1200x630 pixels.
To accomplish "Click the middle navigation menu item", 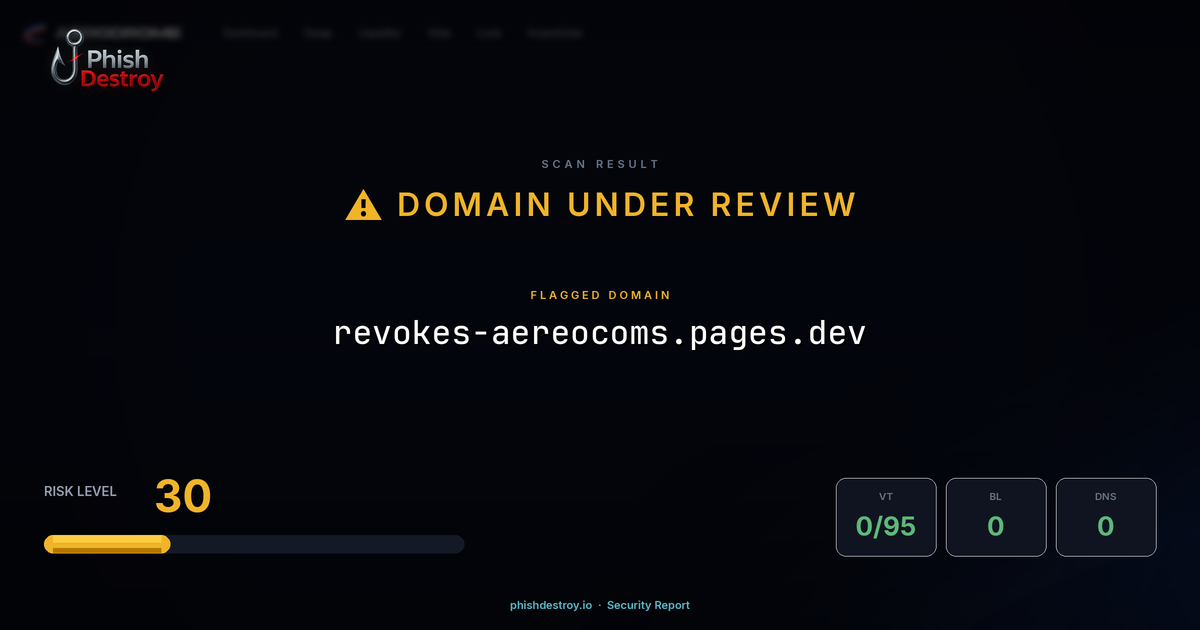I will coord(380,33).
